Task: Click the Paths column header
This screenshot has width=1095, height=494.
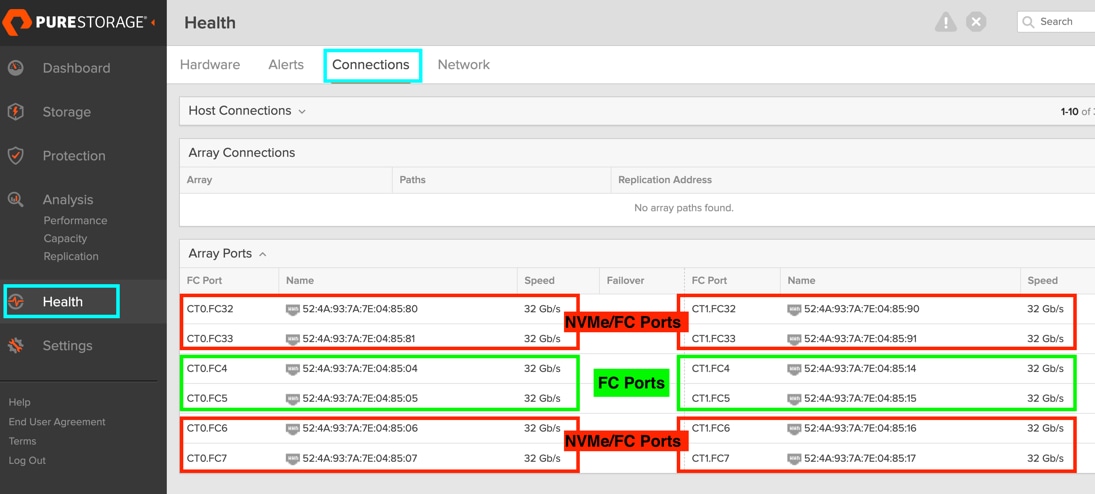Action: click(413, 180)
